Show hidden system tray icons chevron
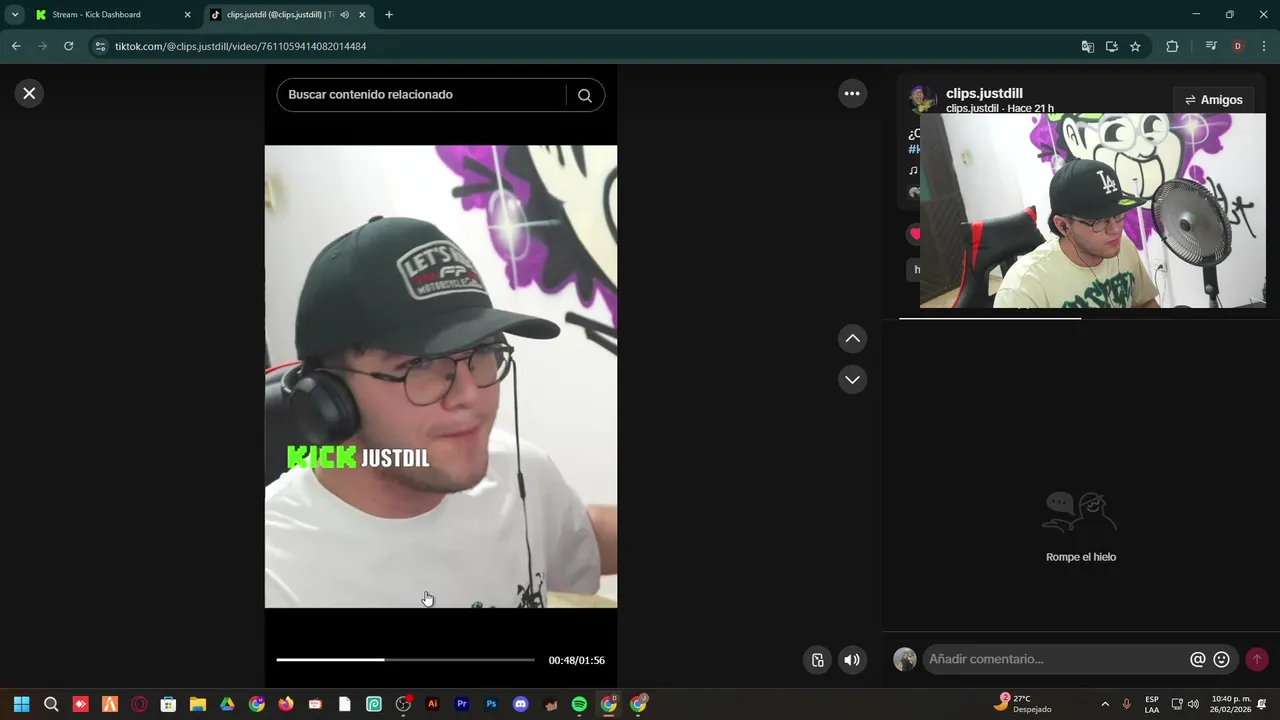Viewport: 1280px width, 720px height. 1105,704
